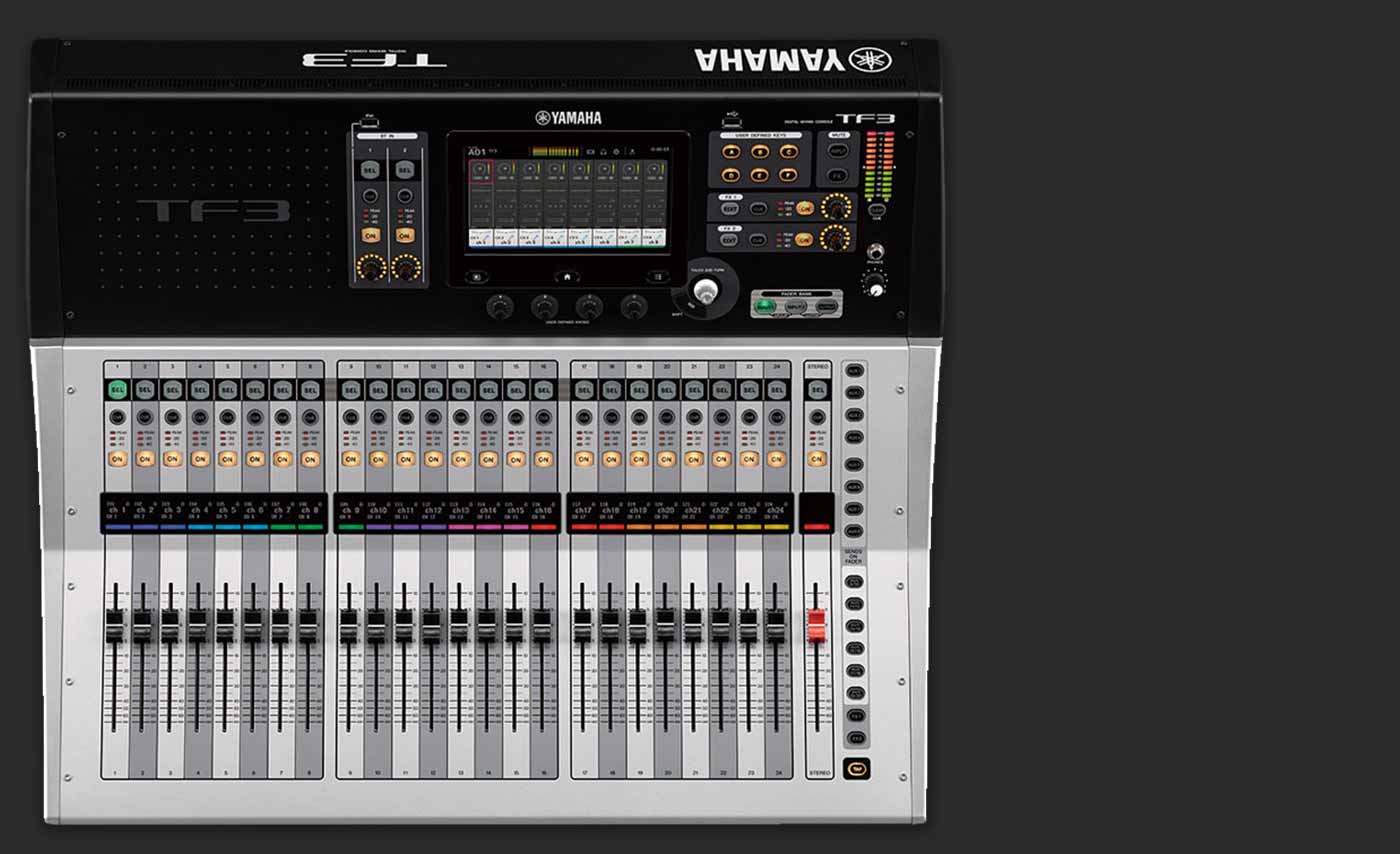The image size is (1400, 854).
Task: Click the CUE button on channel 12
Action: pyautogui.click(x=433, y=416)
